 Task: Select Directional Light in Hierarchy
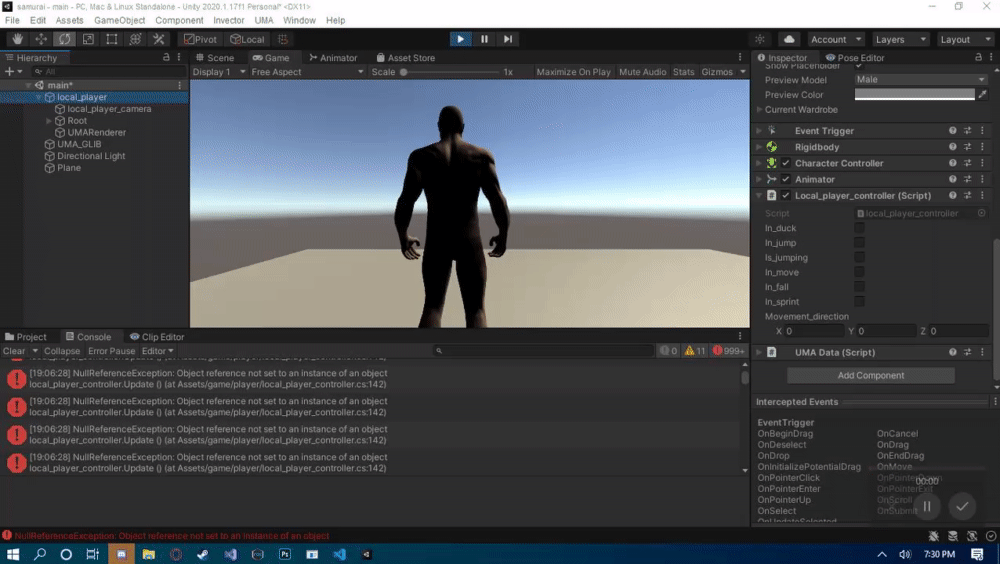(91, 156)
